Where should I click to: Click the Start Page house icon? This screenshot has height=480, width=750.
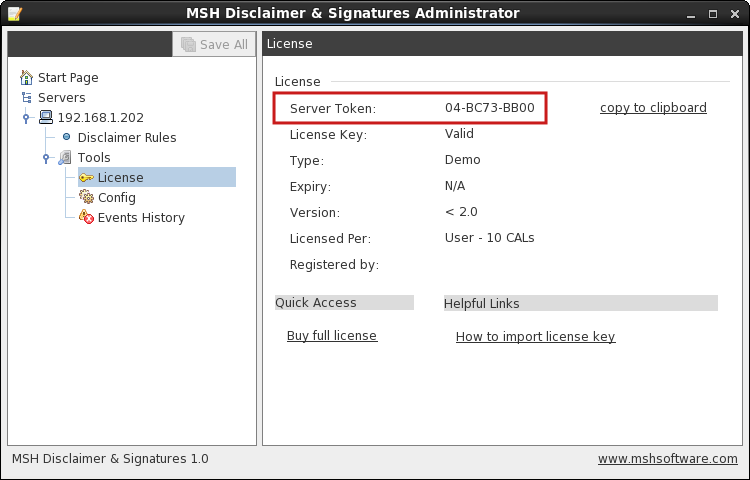[26, 77]
